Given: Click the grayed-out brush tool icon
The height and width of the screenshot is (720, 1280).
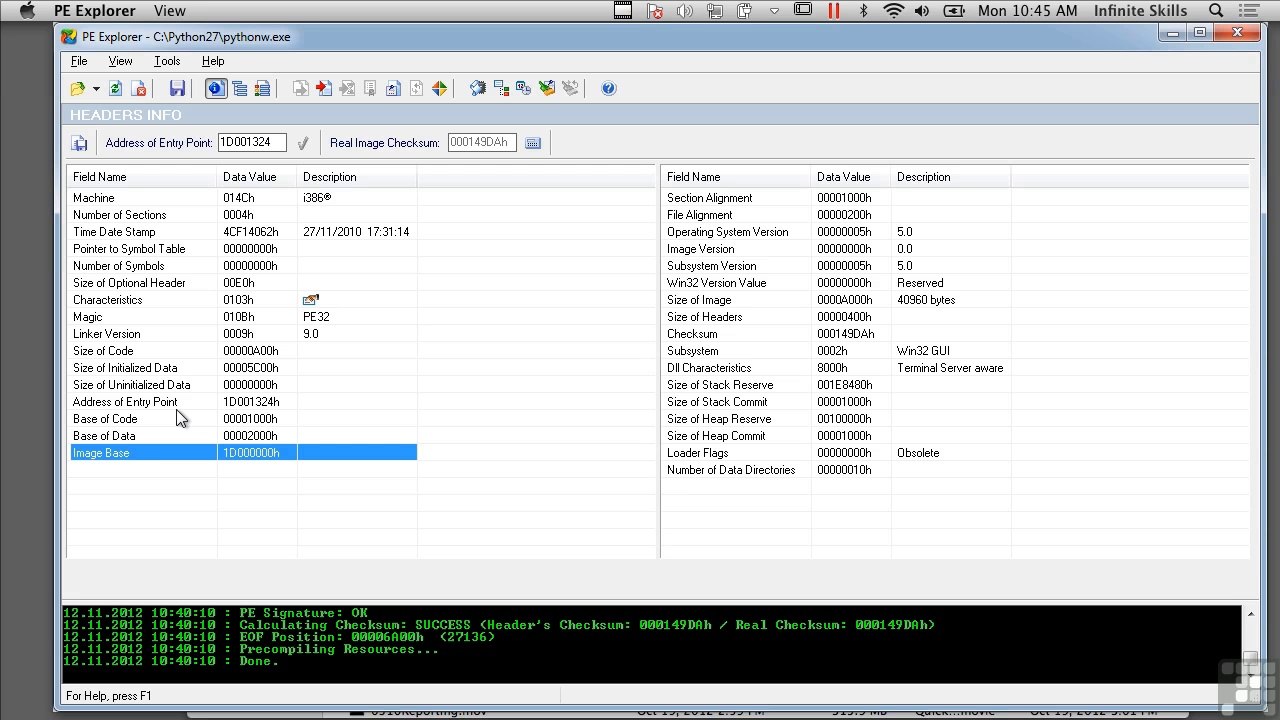Looking at the screenshot, I should (x=570, y=89).
